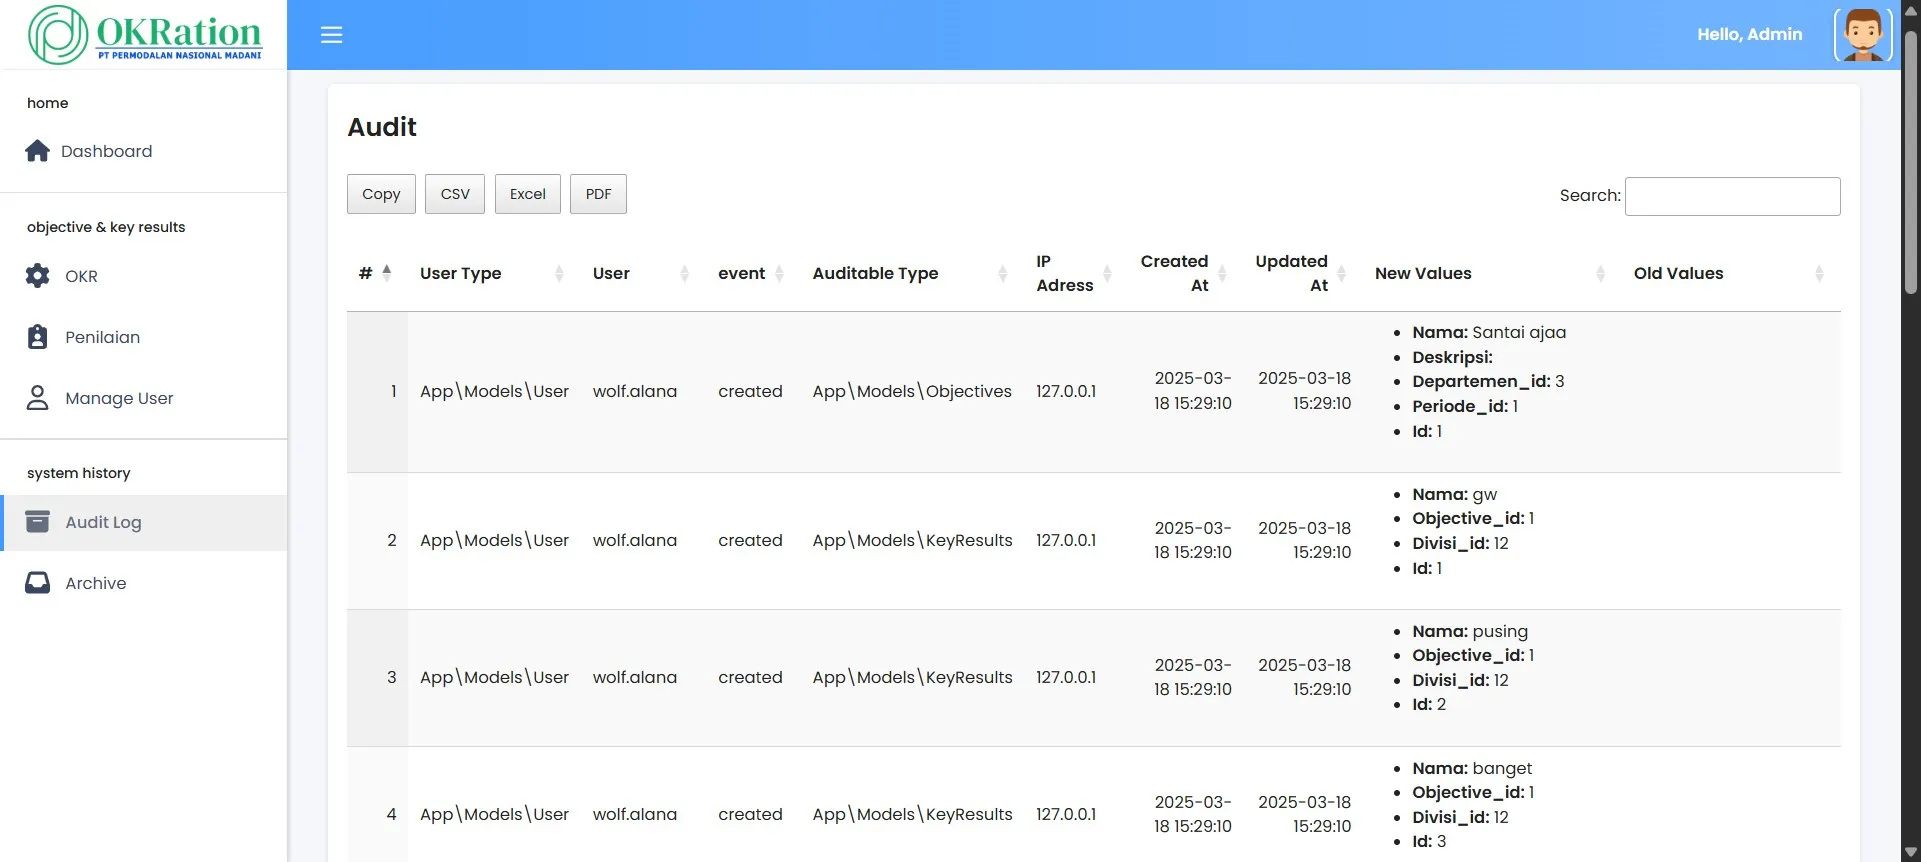Click the Manage User person icon
This screenshot has height=862, width=1921.
pyautogui.click(x=37, y=398)
